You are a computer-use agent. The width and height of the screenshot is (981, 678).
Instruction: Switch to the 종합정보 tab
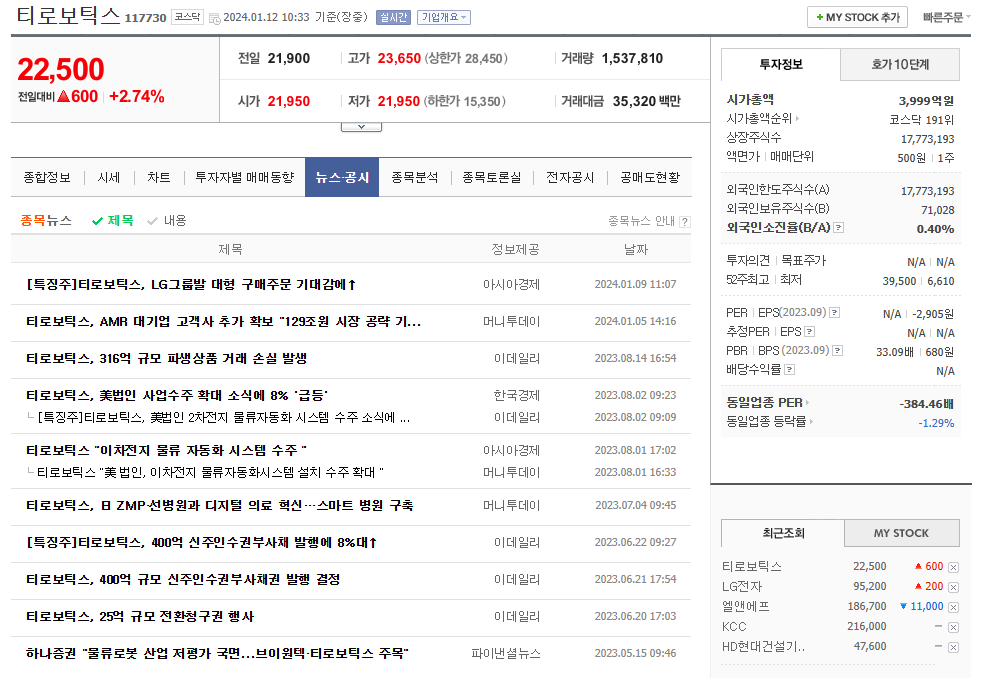pyautogui.click(x=47, y=178)
